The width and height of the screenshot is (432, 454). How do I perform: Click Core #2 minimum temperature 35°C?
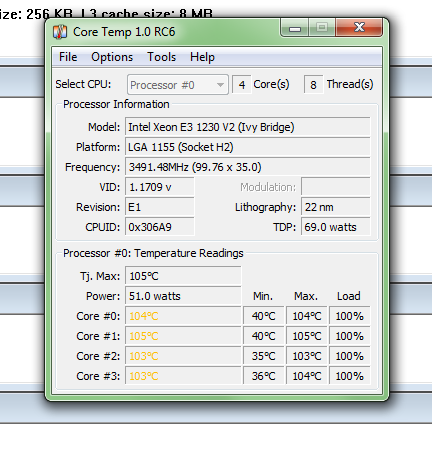point(264,356)
